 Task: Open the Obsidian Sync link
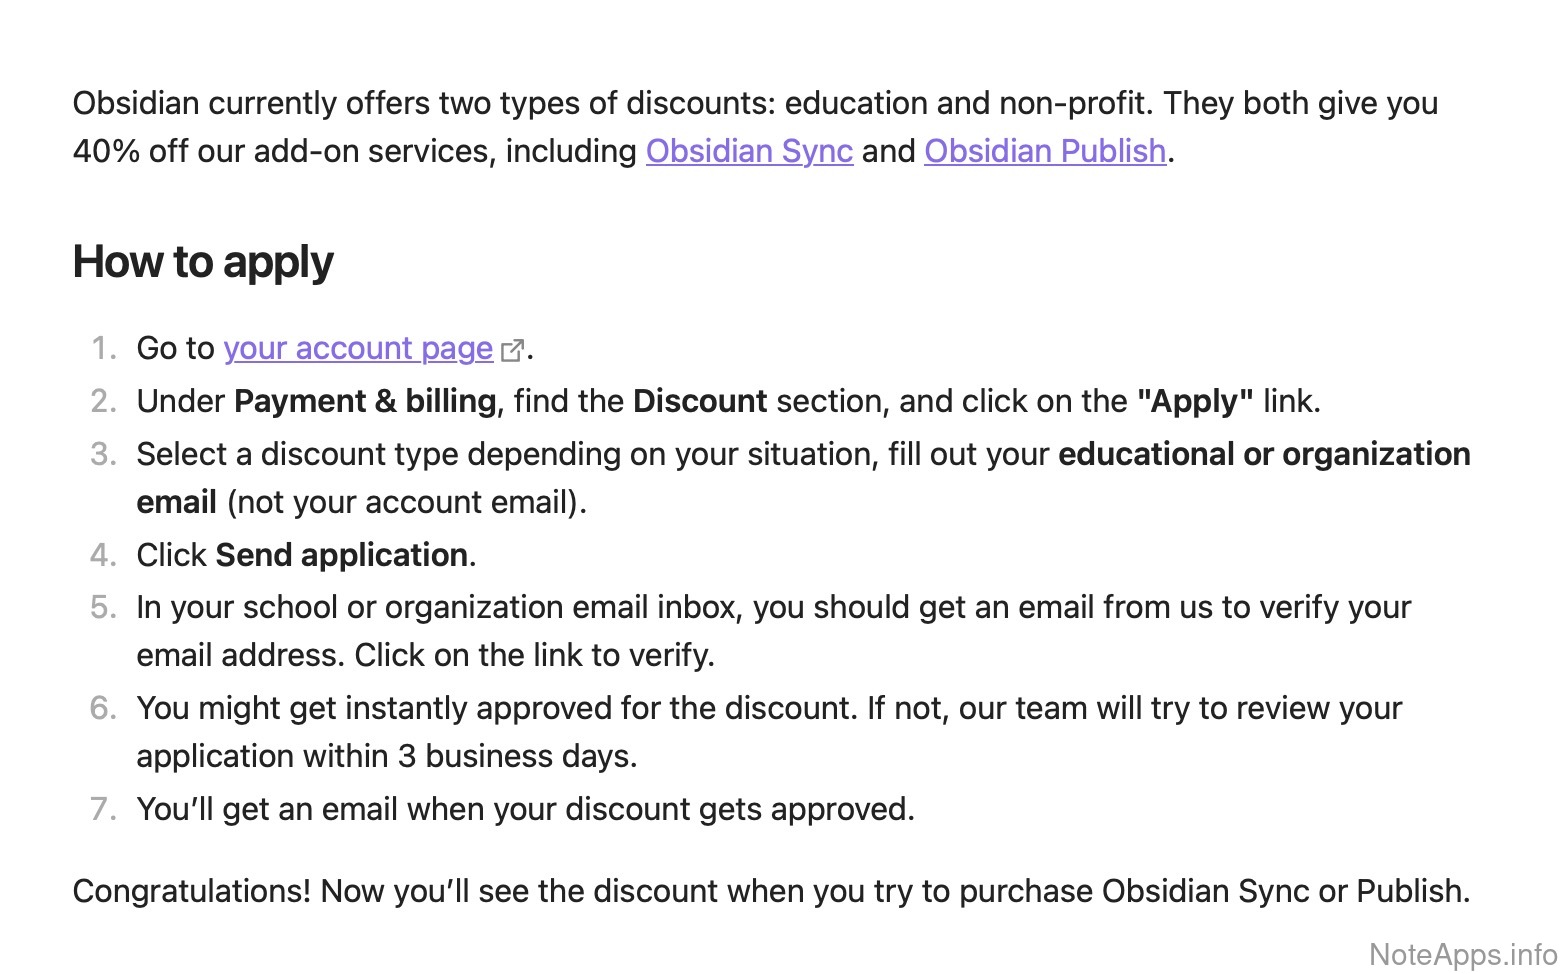tap(749, 151)
